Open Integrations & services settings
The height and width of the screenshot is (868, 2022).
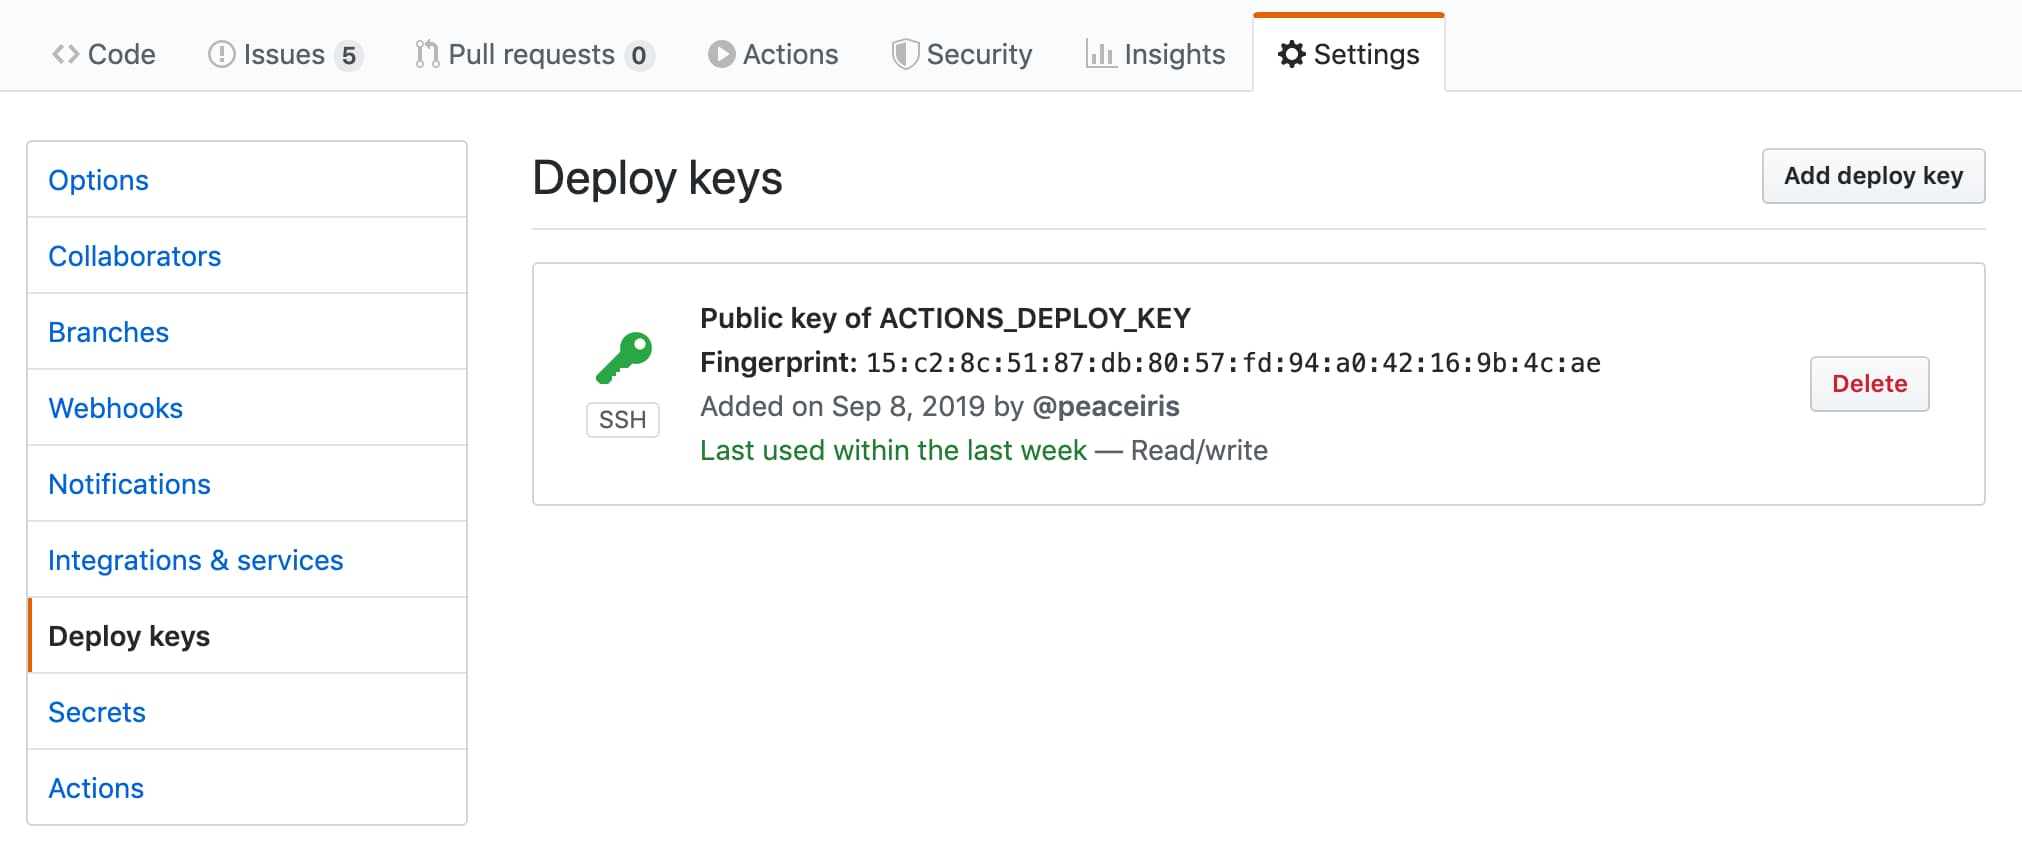(x=195, y=560)
